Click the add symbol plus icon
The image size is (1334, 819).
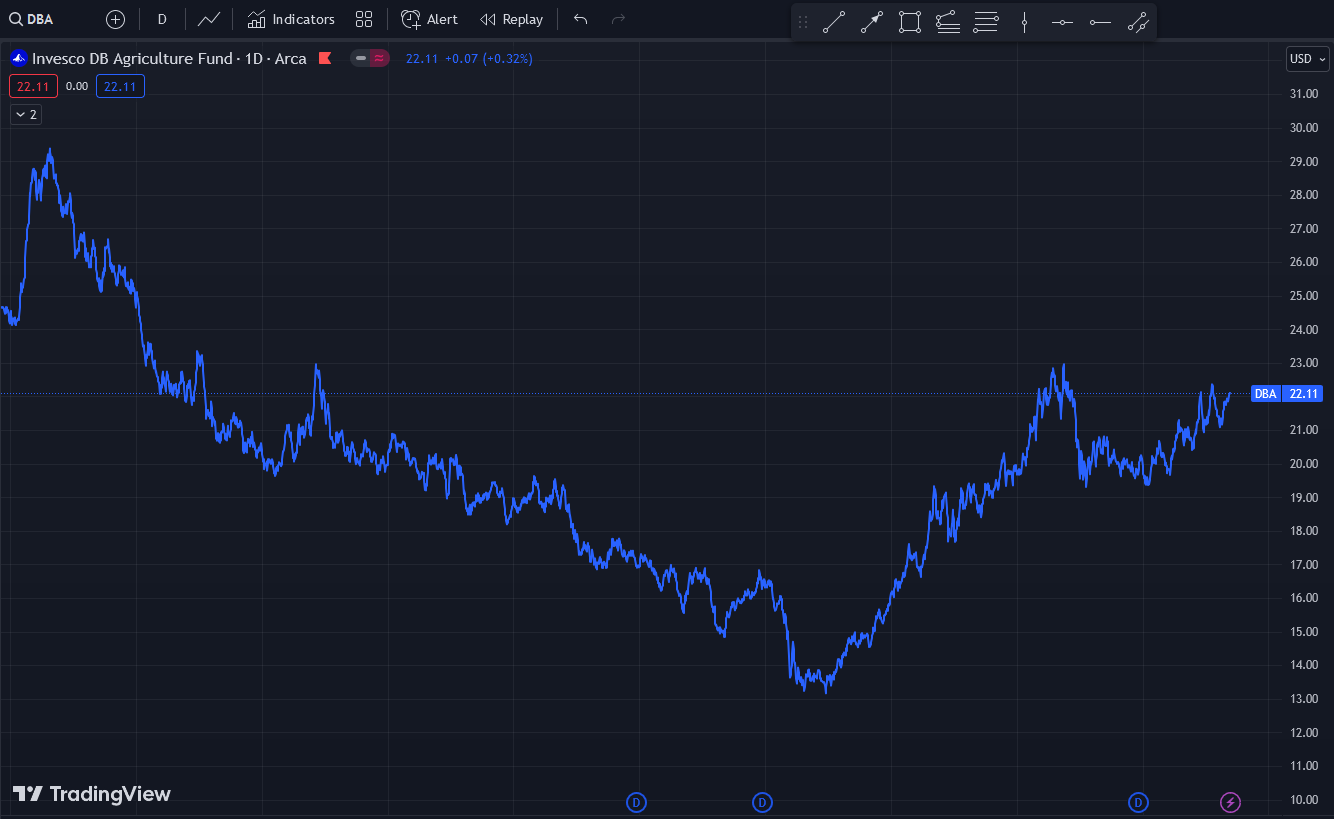[x=115, y=19]
